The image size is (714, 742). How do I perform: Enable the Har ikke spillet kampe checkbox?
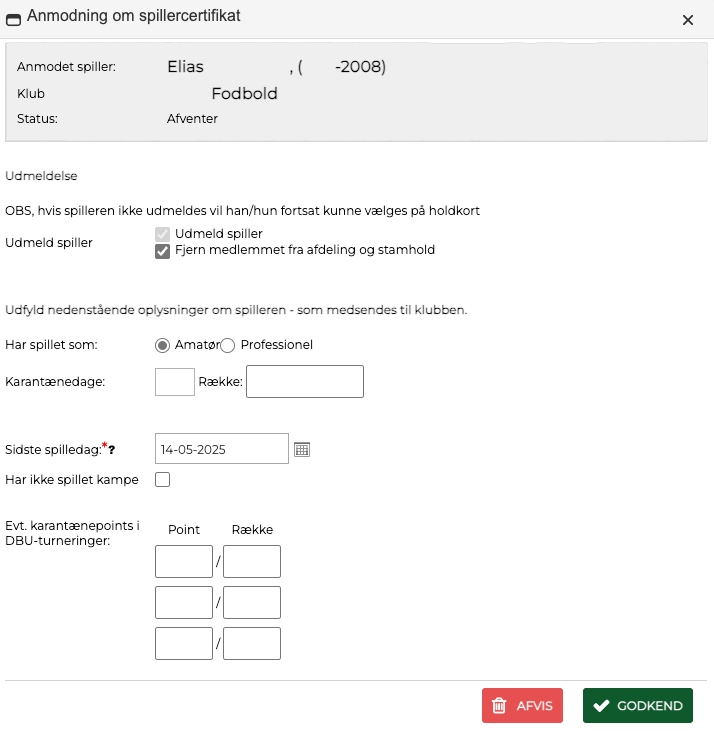pos(163,480)
